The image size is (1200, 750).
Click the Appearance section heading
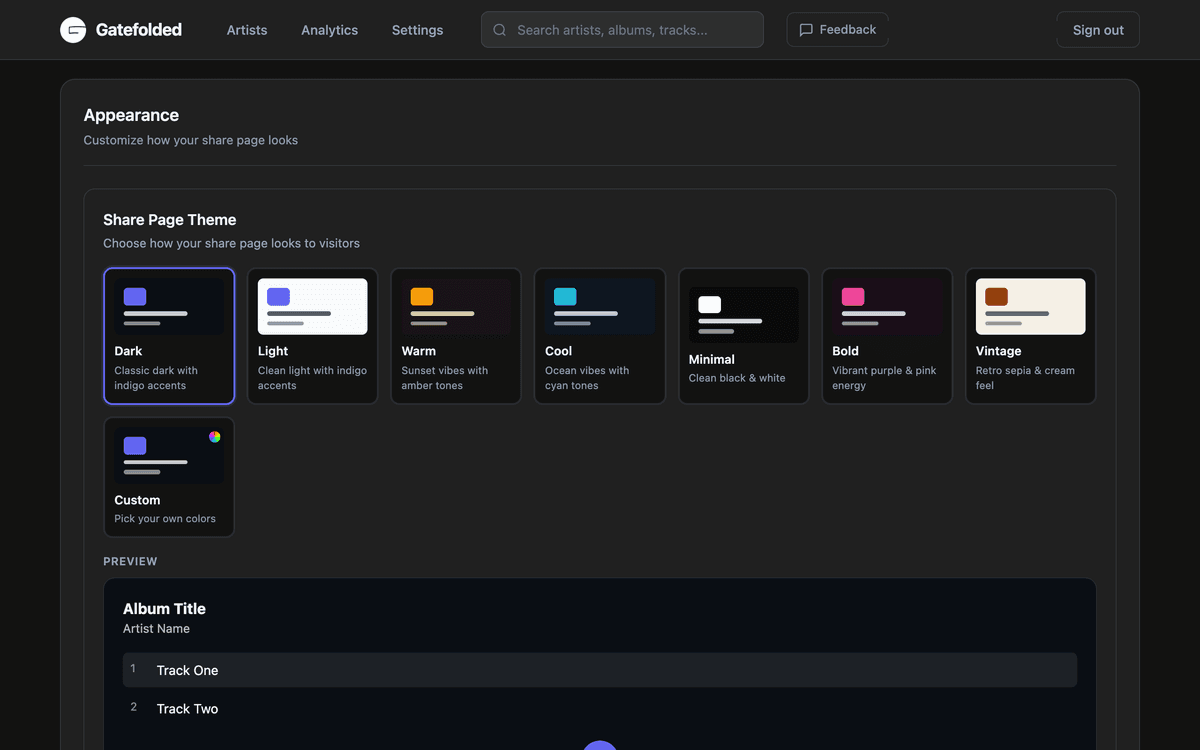coord(131,115)
